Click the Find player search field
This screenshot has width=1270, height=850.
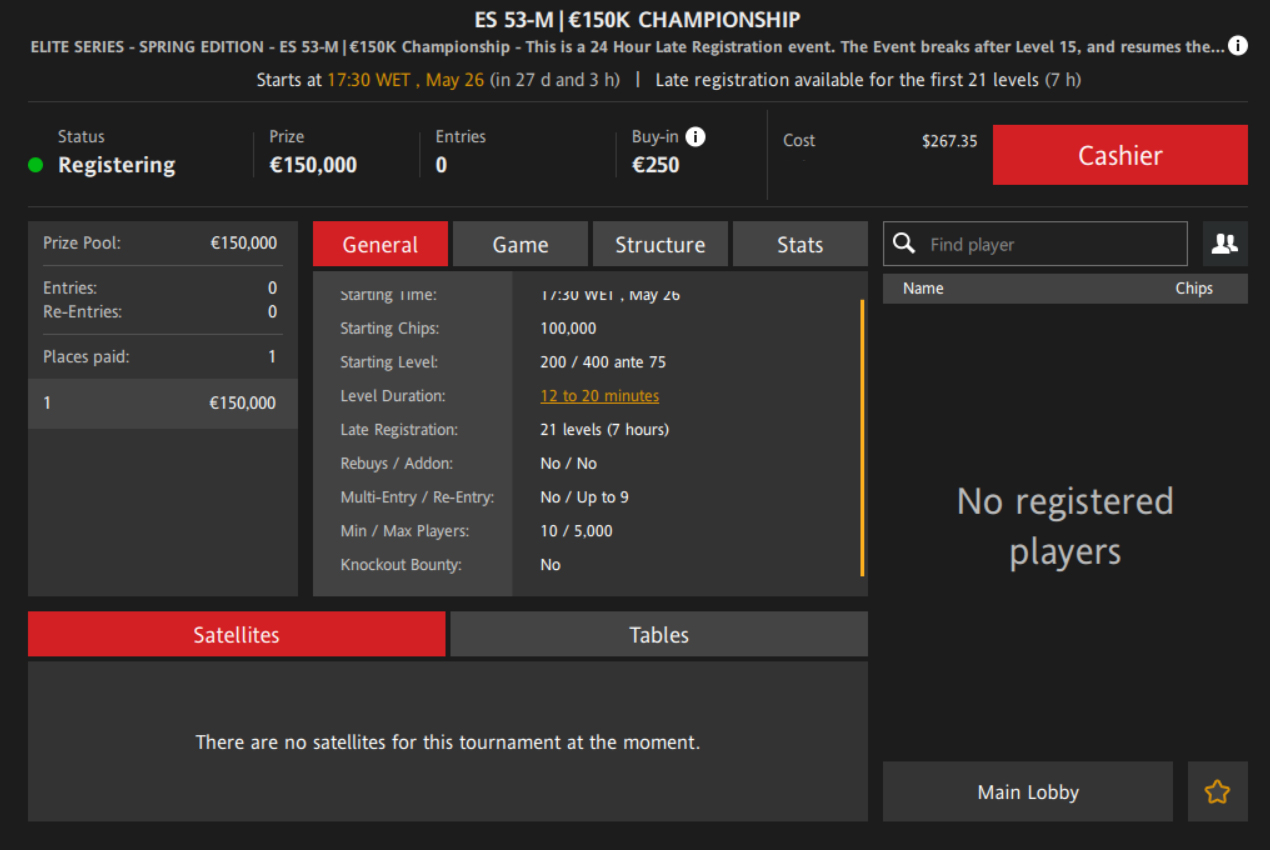pos(1035,244)
